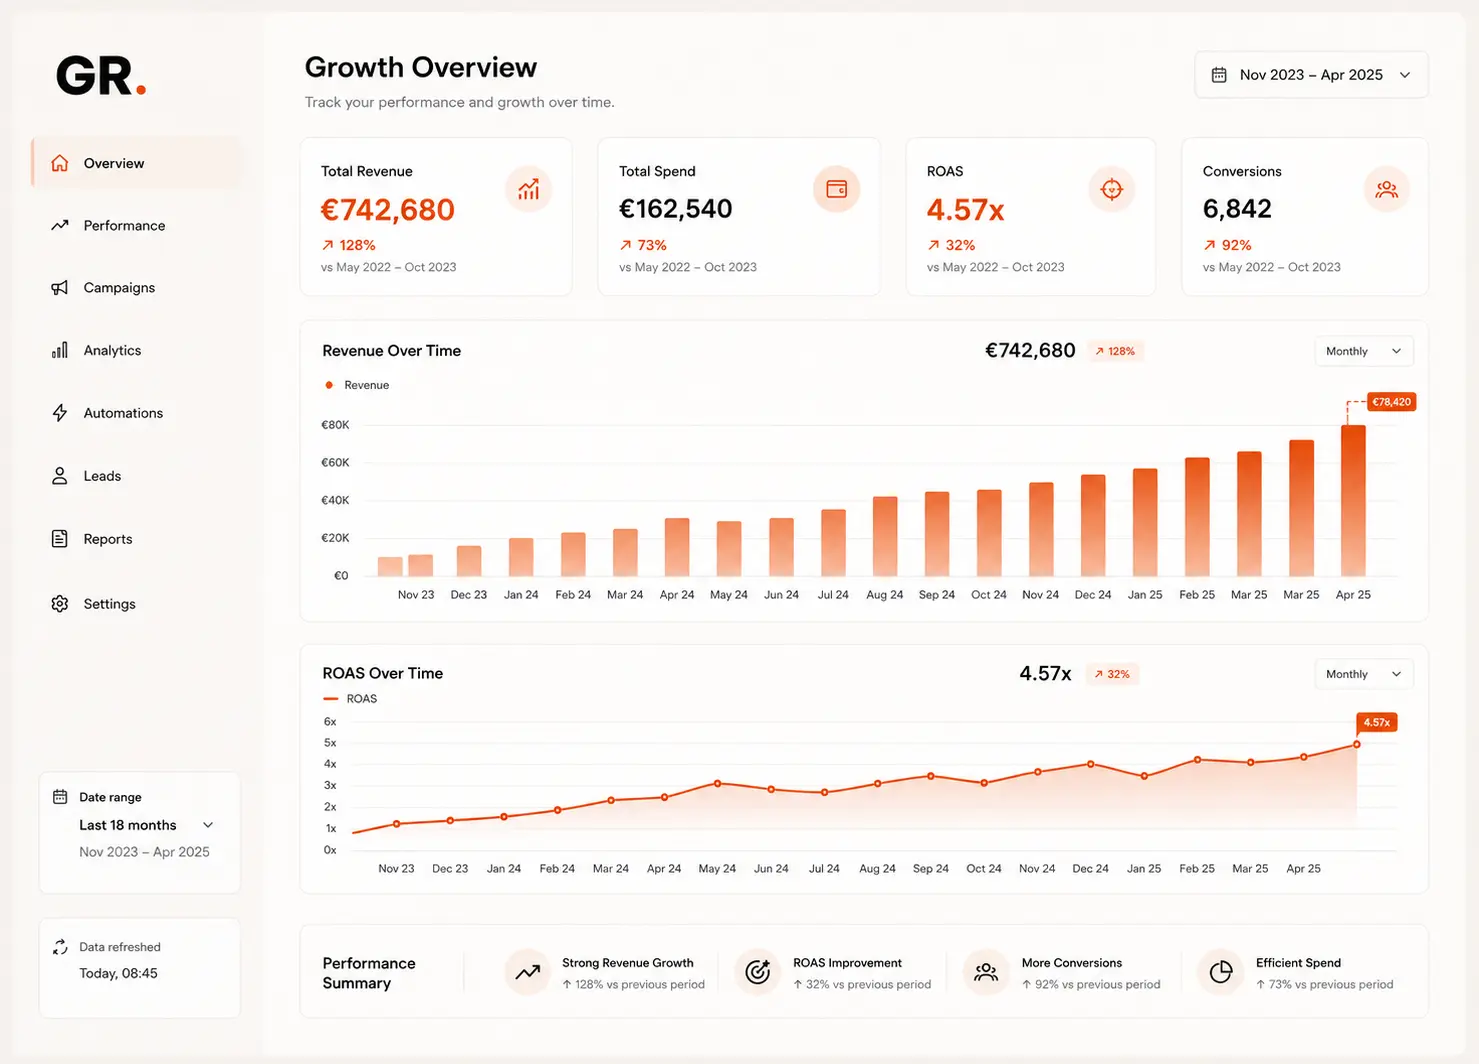
Task: Click the 4.57x ROAS line endpoint marker
Action: 1357,744
